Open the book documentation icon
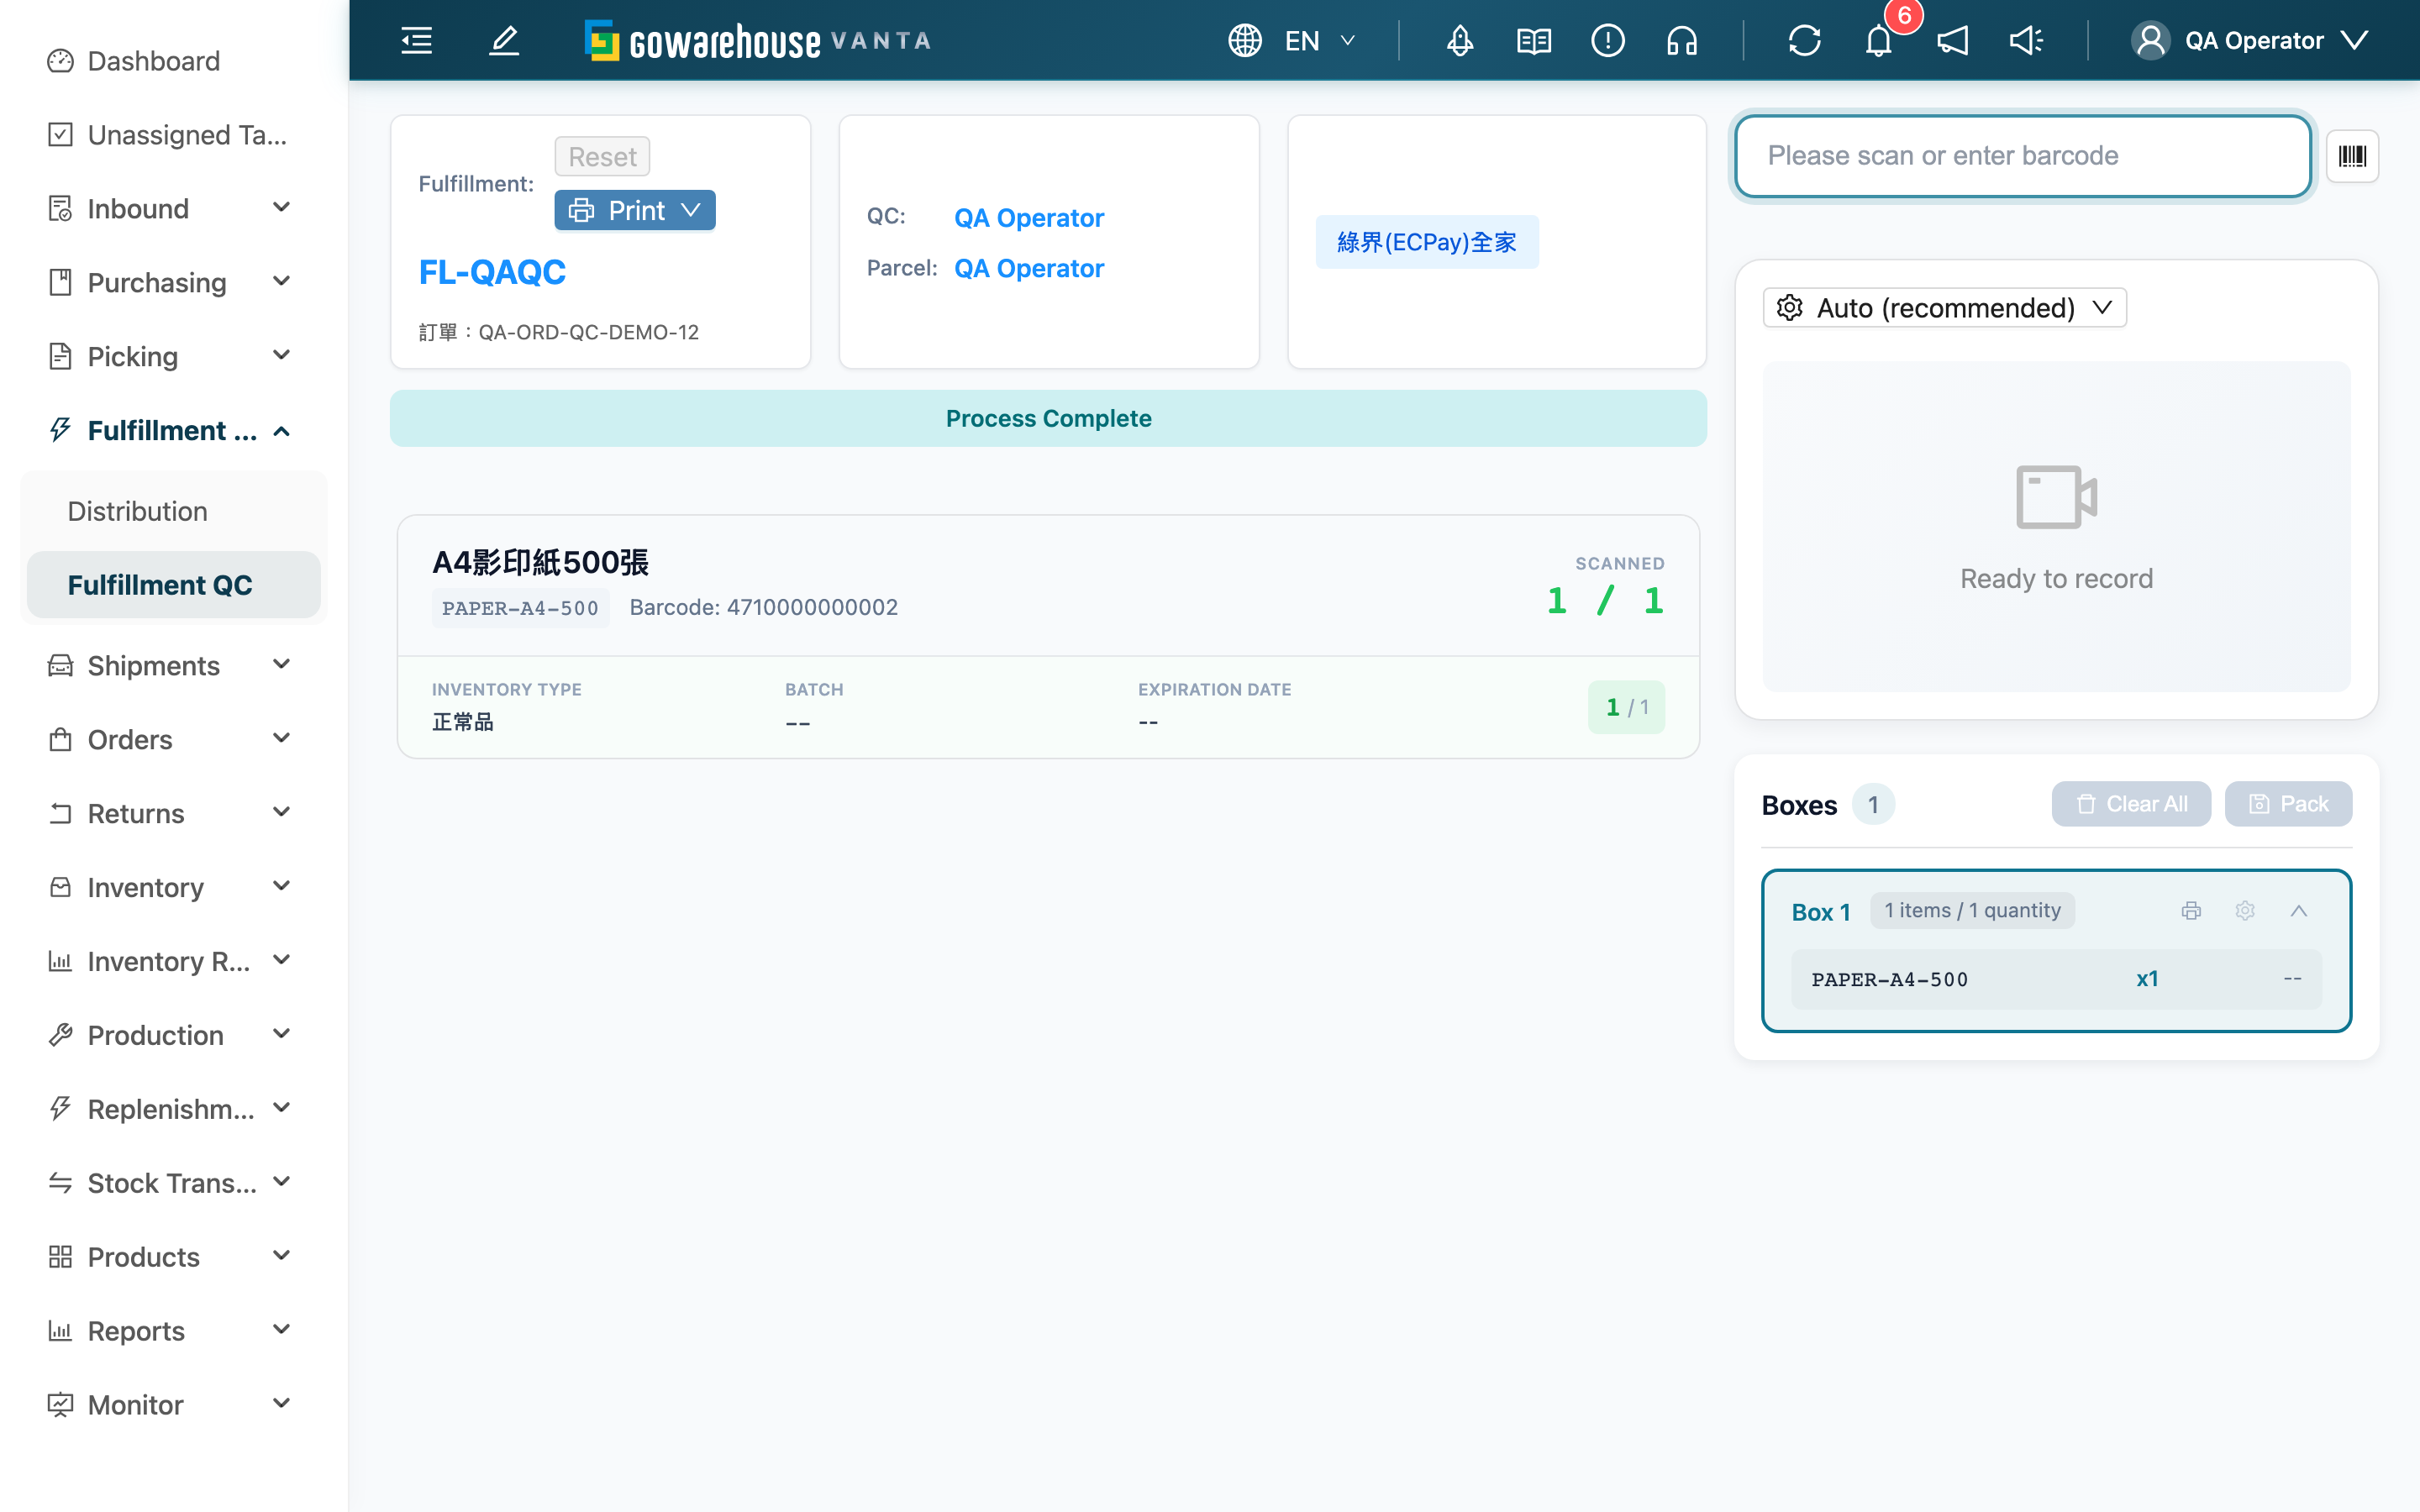2420x1512 pixels. (1534, 41)
